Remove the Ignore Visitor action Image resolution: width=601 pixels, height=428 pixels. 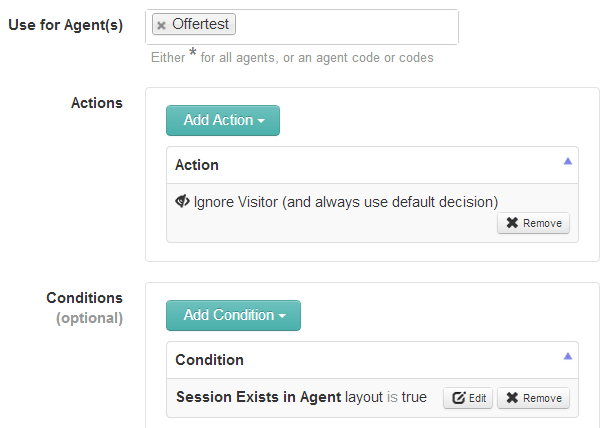533,223
